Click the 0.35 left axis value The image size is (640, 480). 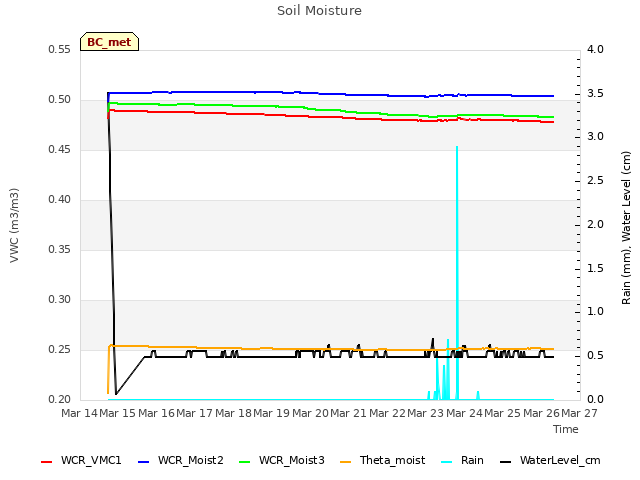[60, 249]
